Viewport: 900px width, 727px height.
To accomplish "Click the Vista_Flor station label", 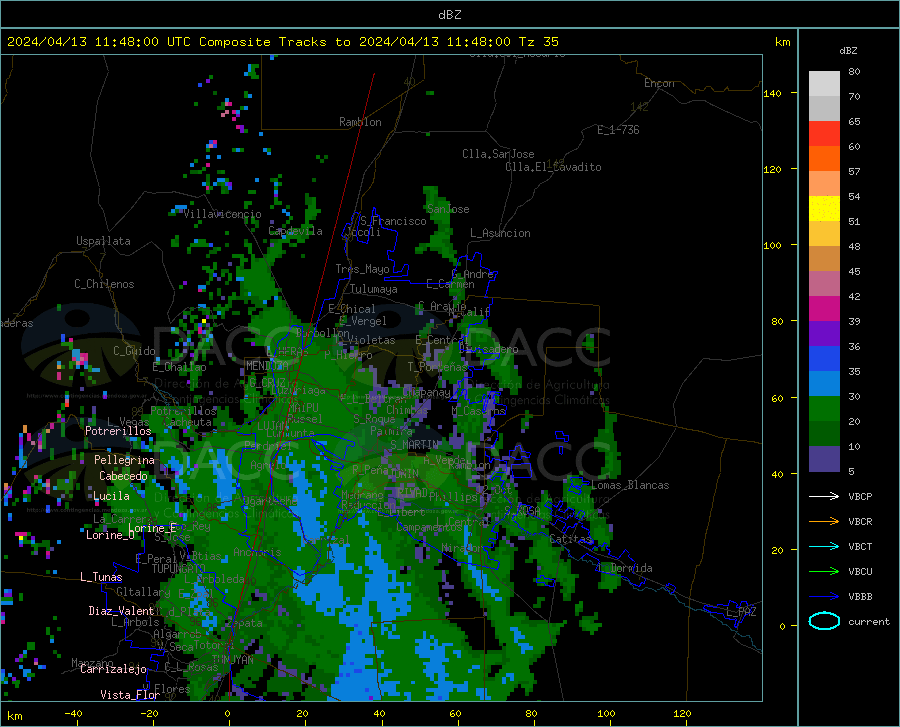I will pyautogui.click(x=130, y=695).
